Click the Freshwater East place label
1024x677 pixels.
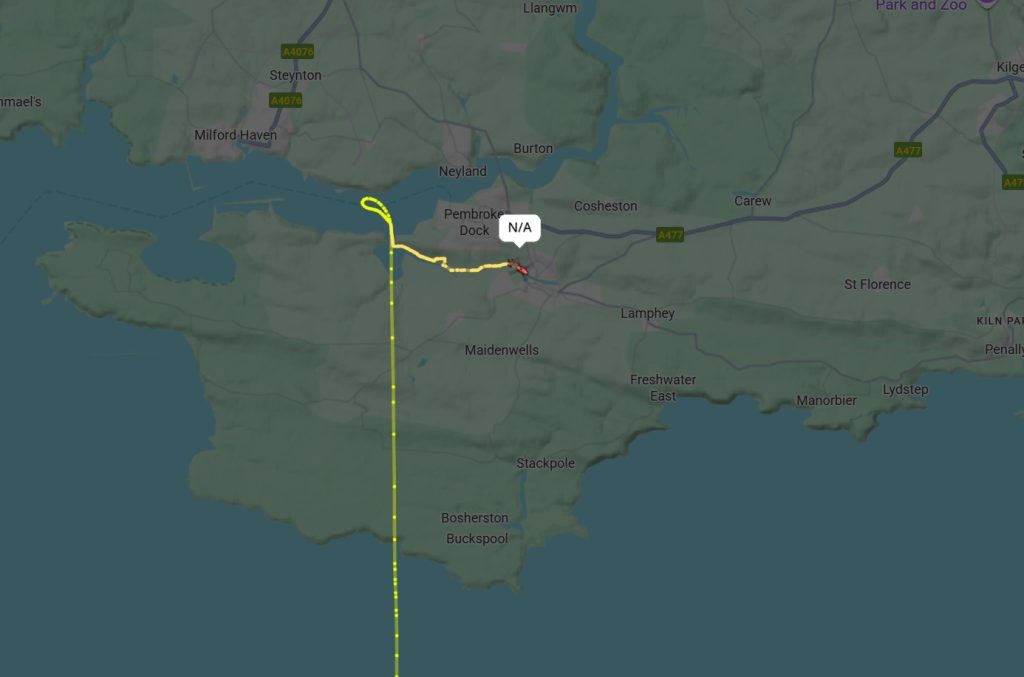(x=663, y=388)
